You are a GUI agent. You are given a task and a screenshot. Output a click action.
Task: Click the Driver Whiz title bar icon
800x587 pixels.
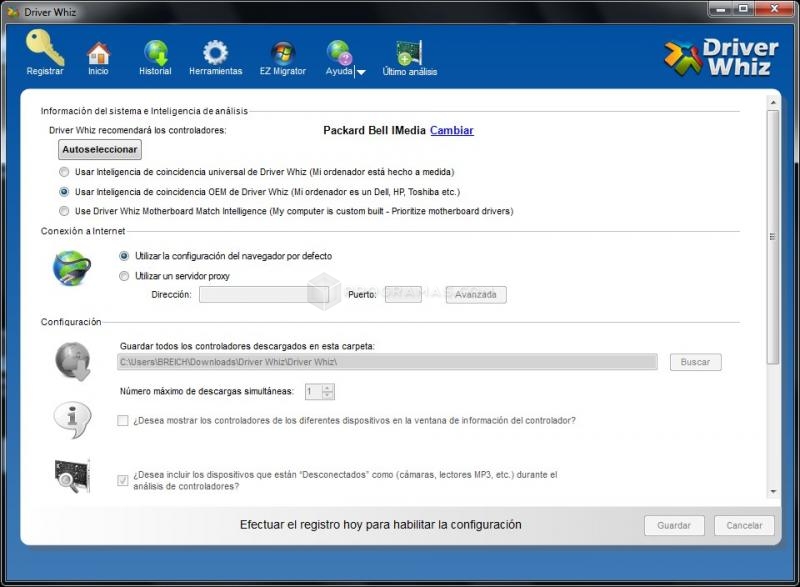pos(13,12)
